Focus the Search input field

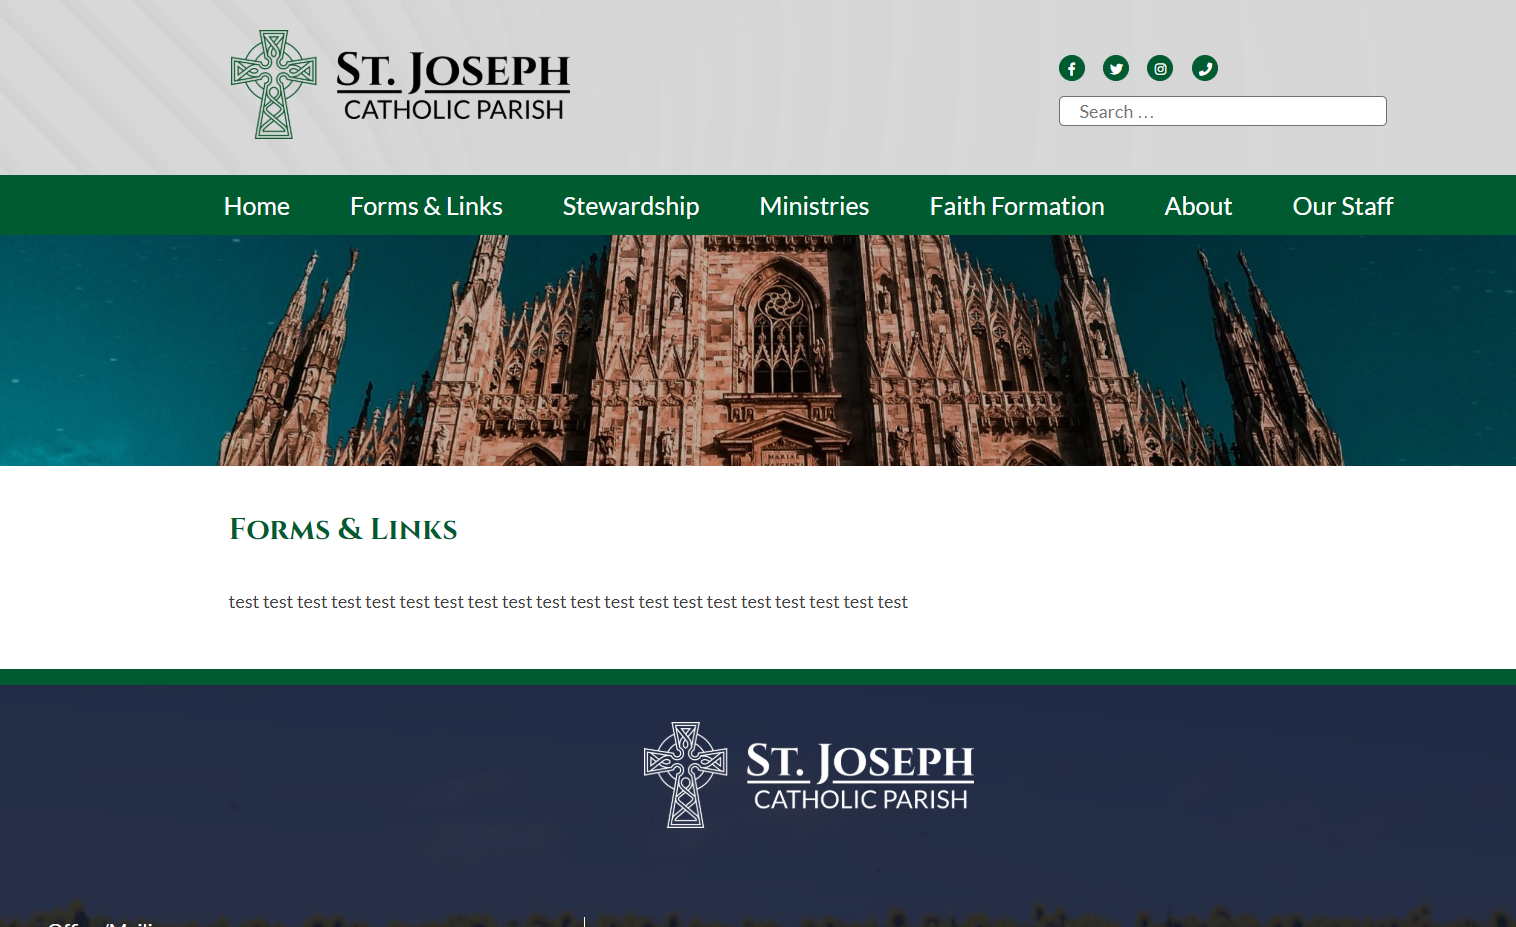[x=1222, y=111]
